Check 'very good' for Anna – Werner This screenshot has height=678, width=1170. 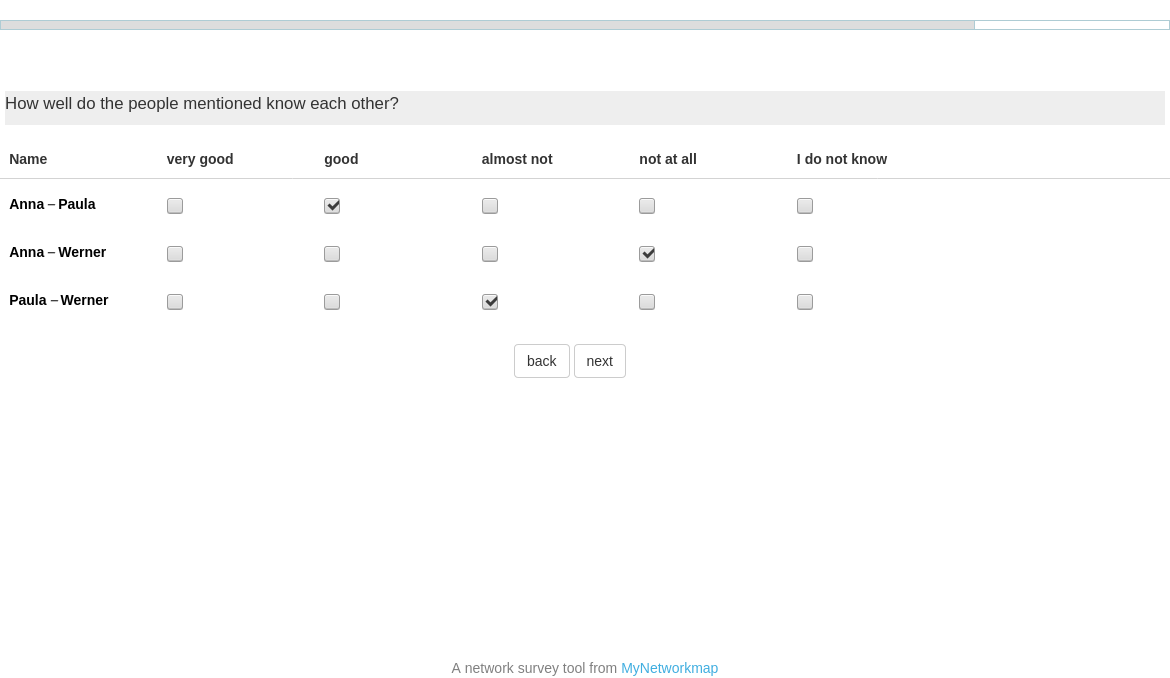pyautogui.click(x=175, y=254)
